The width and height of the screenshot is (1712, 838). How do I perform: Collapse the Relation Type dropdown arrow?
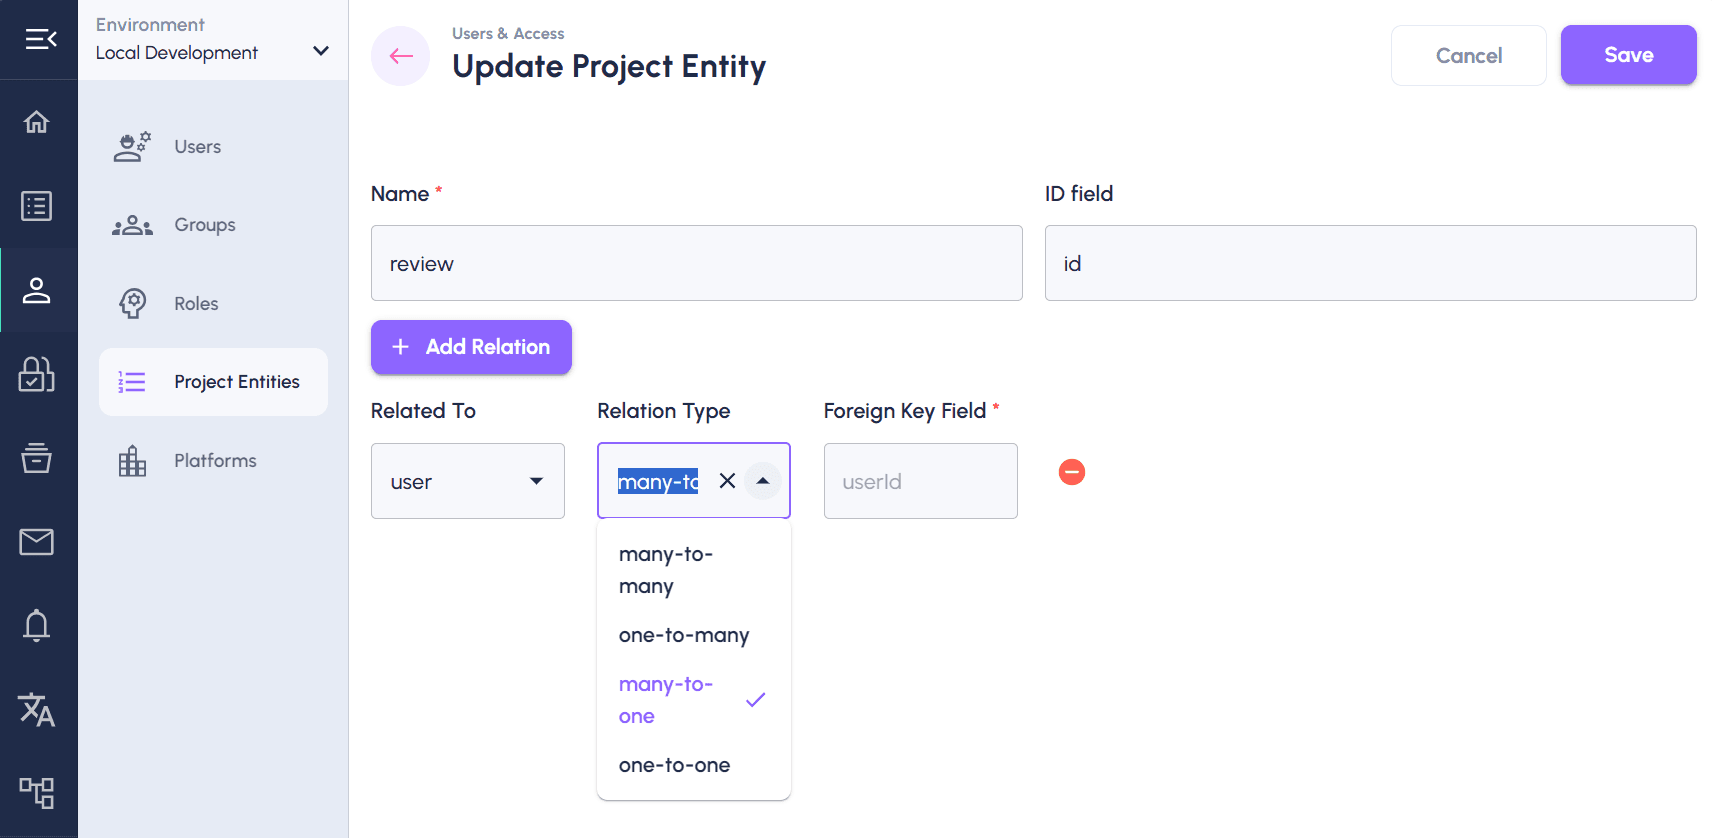[x=763, y=481]
